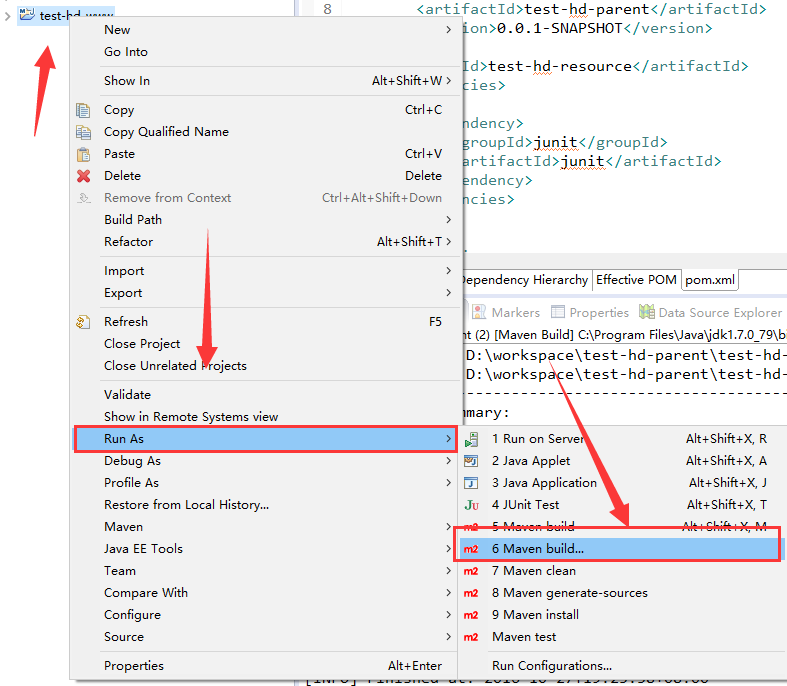Screen dimensions: 787x686
Task: Click the Copy Qualified Name icon
Action: (83, 132)
